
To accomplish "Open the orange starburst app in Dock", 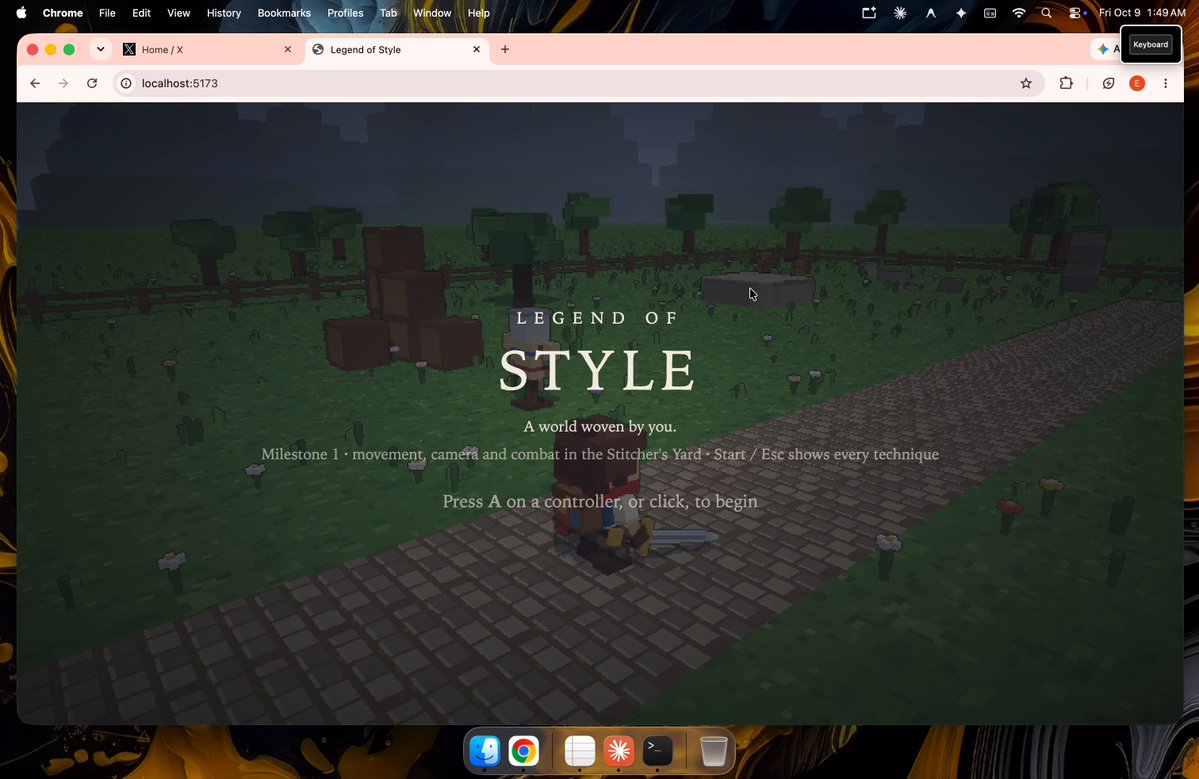I will 619,751.
